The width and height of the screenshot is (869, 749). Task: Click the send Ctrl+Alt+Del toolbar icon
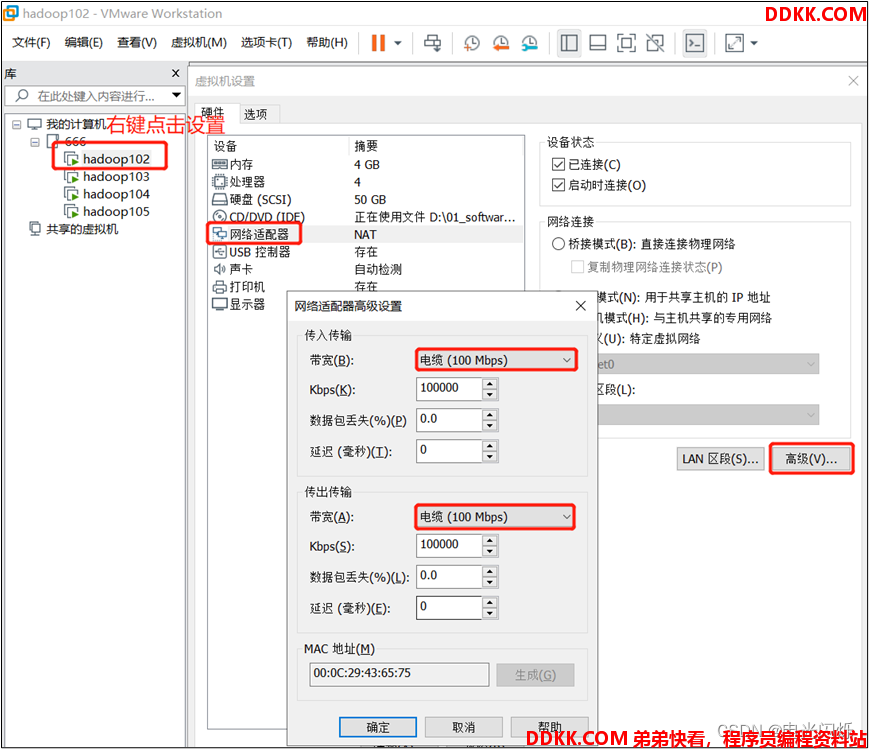(433, 43)
